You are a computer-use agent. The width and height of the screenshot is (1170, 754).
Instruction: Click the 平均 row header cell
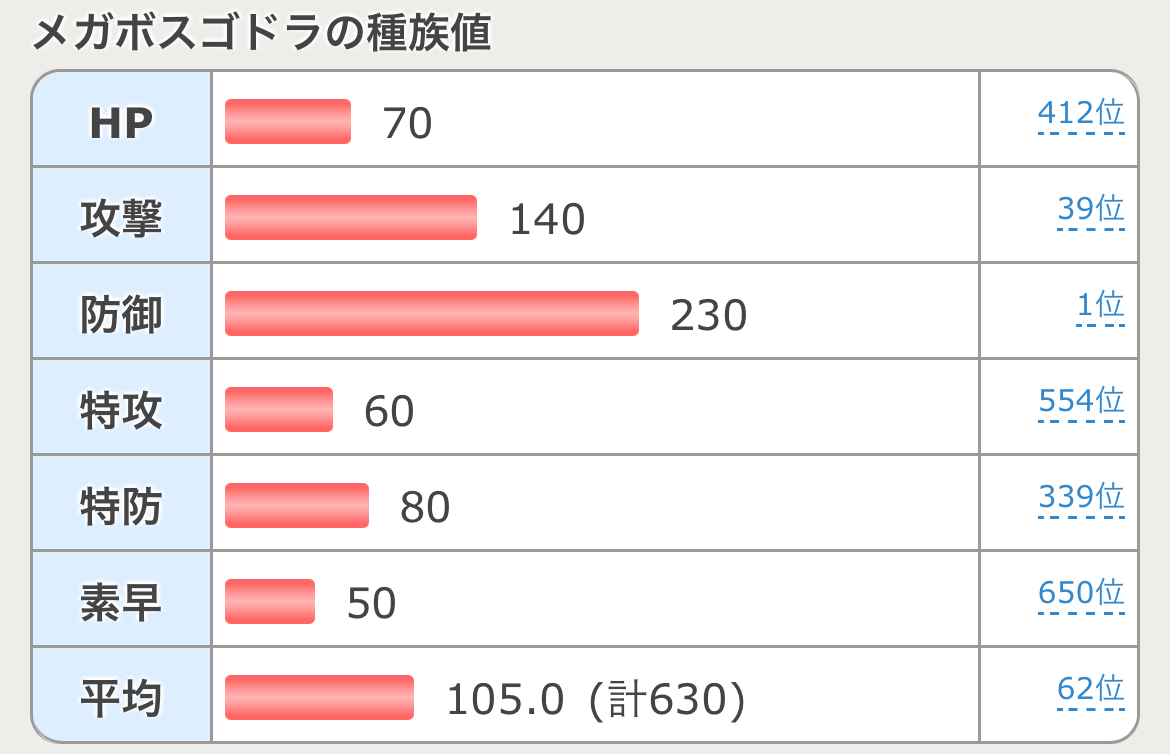[x=121, y=698]
